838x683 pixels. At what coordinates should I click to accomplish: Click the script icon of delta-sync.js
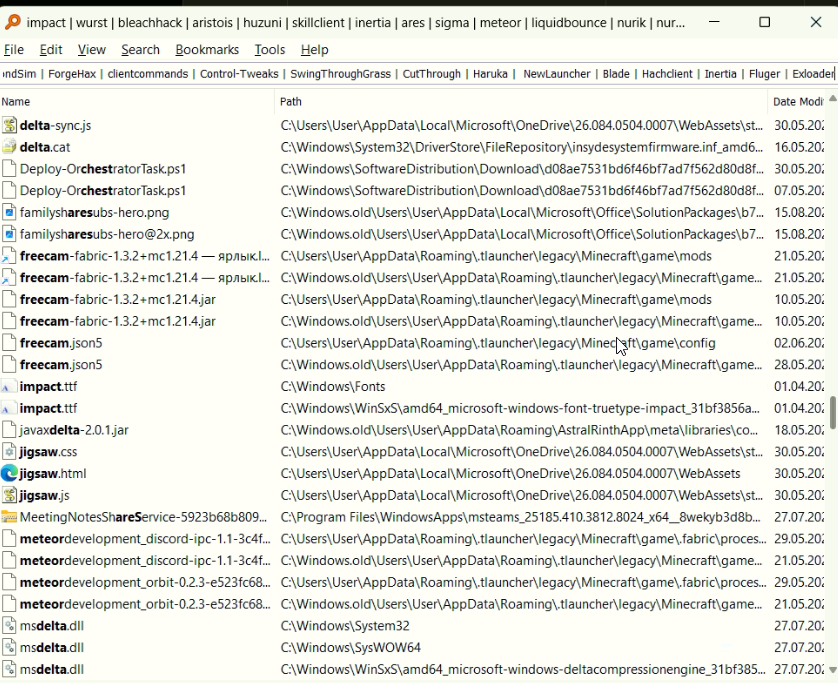coord(9,125)
